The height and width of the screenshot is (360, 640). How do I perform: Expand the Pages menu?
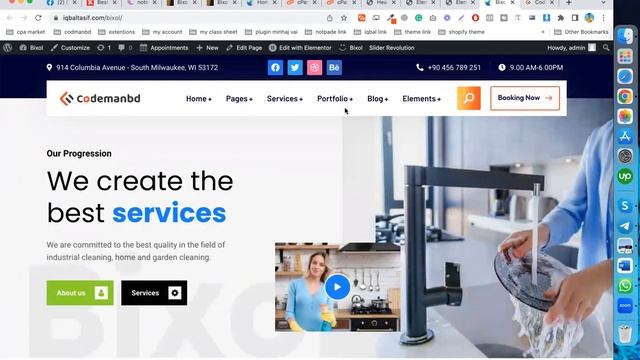pos(239,99)
